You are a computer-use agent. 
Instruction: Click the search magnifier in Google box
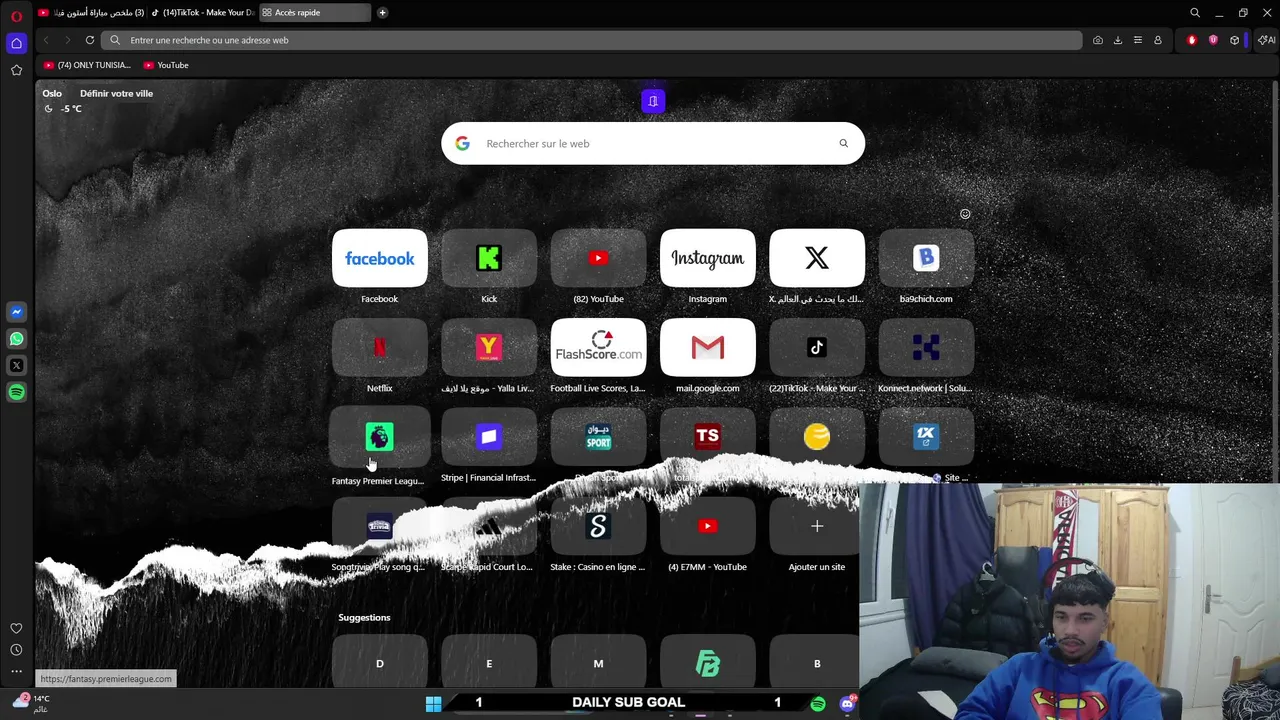(844, 143)
